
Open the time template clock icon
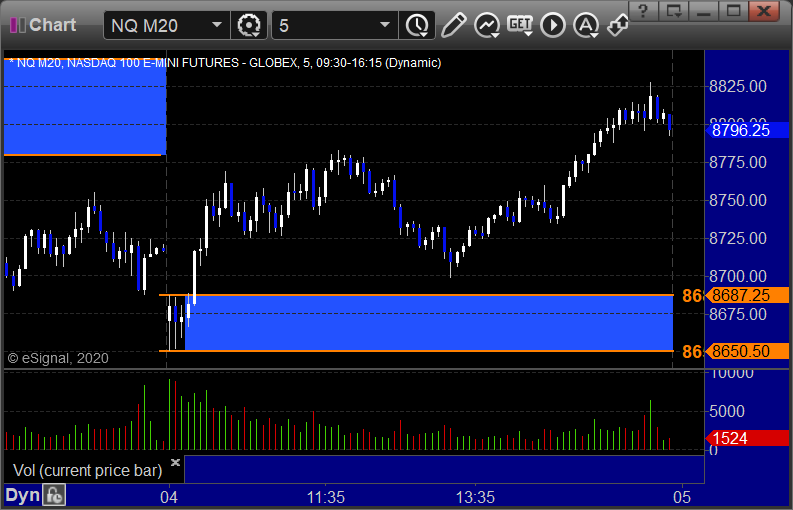click(417, 24)
